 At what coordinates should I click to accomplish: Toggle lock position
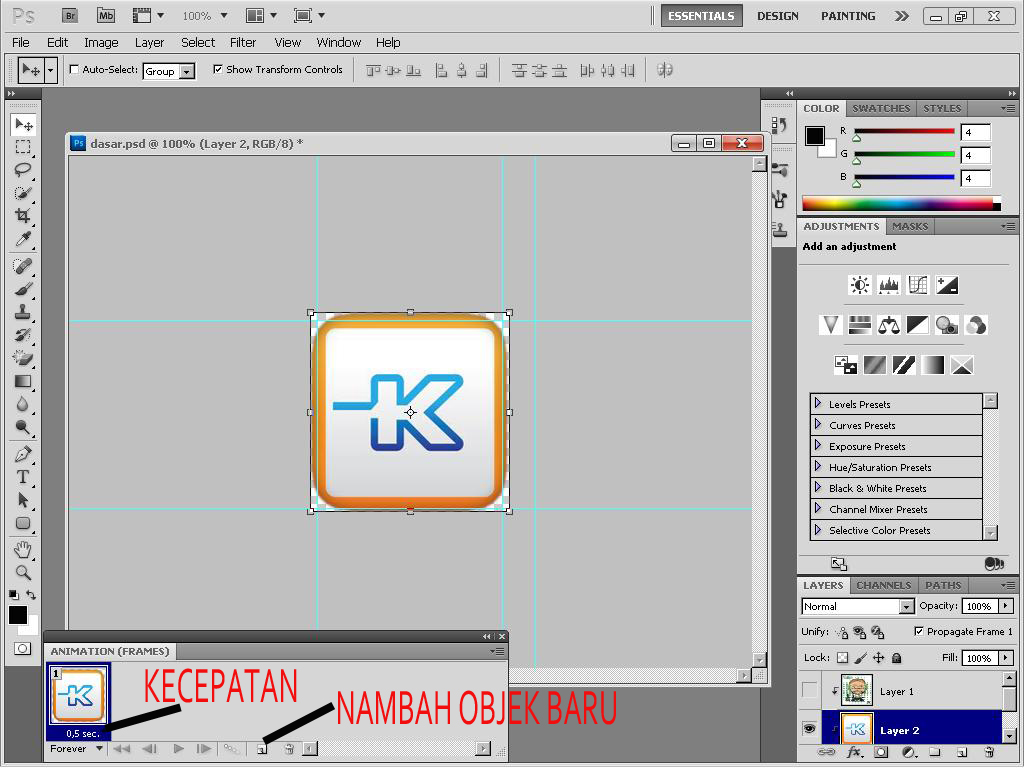(x=878, y=658)
